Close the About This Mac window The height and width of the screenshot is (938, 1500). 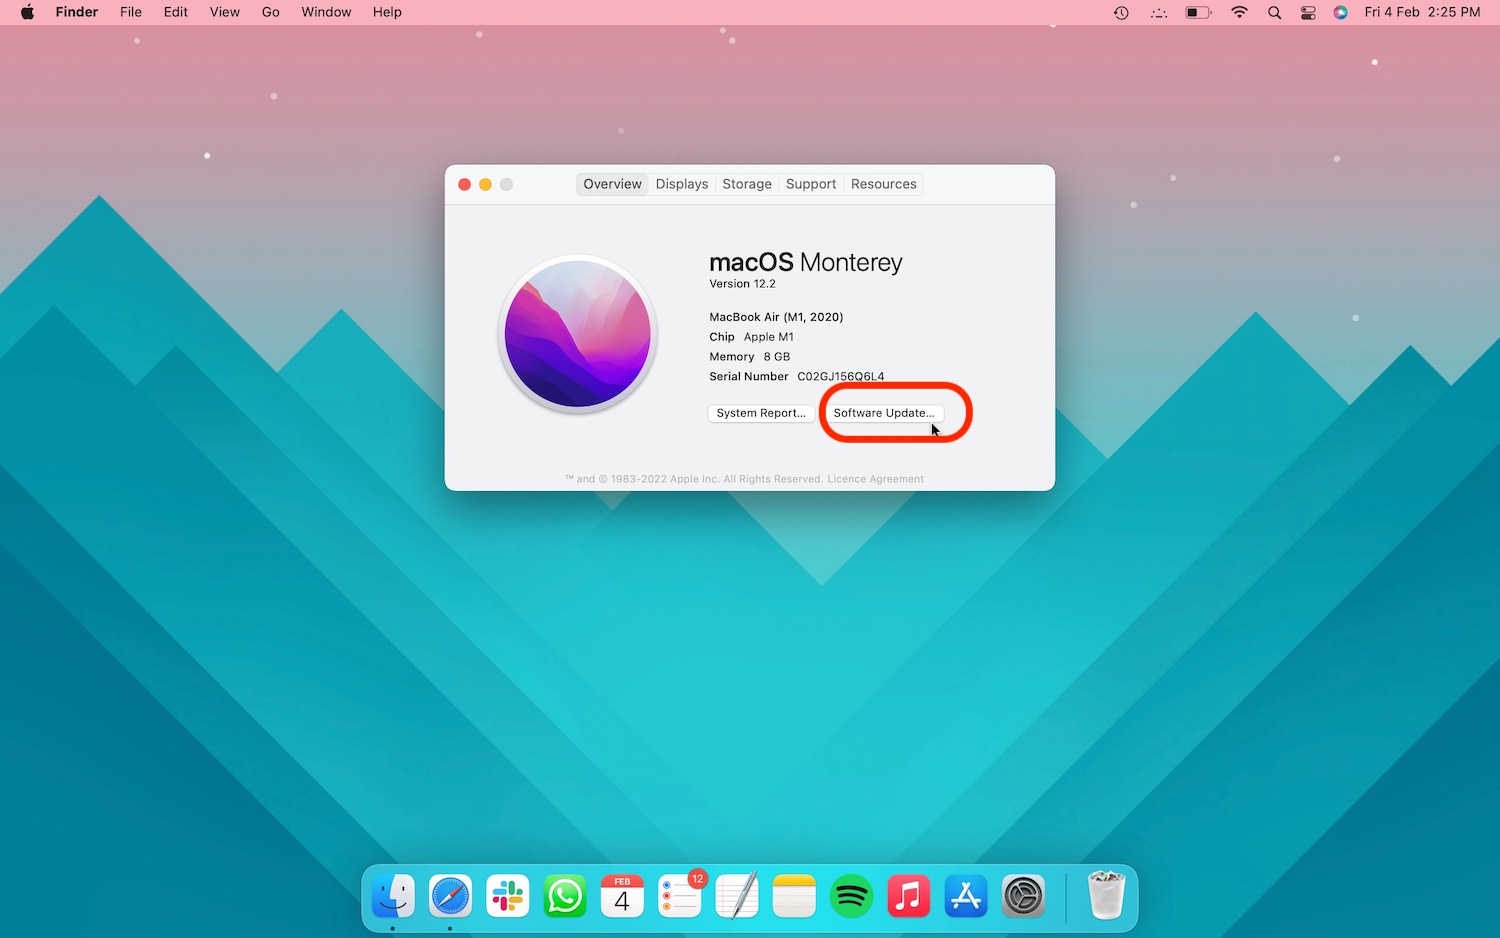[465, 184]
